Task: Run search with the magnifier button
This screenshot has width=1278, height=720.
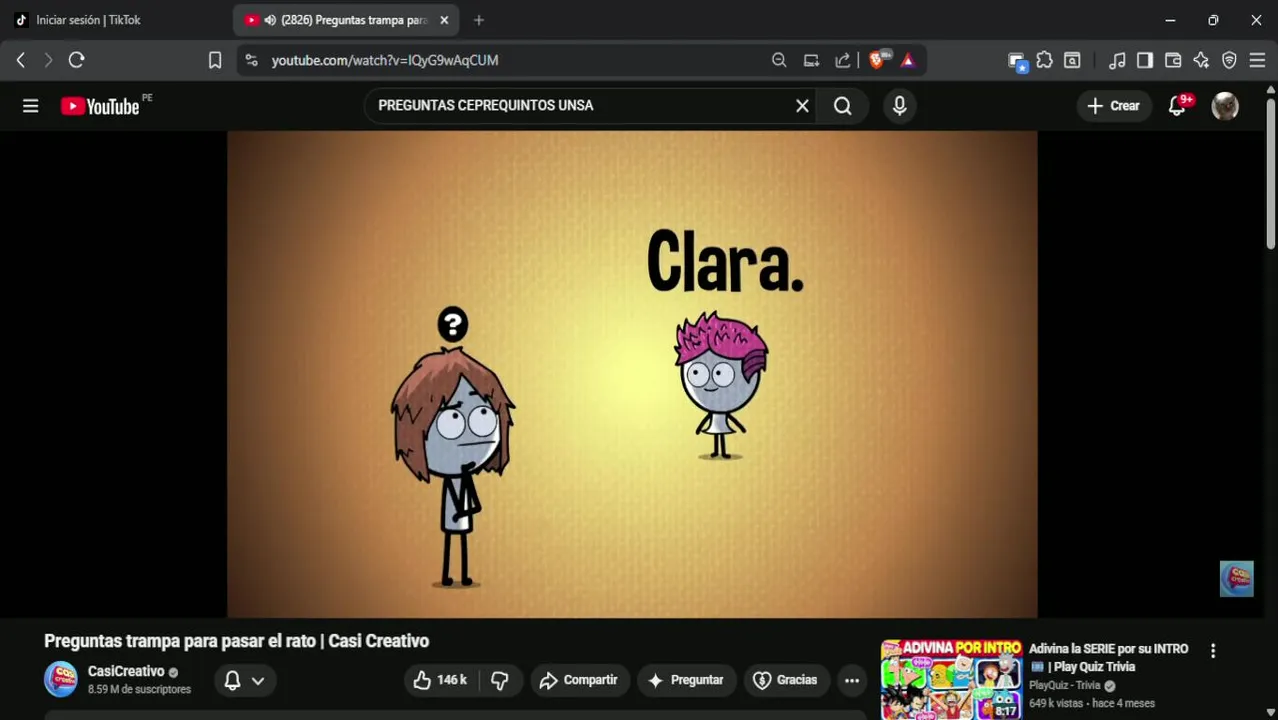Action: pyautogui.click(x=843, y=106)
